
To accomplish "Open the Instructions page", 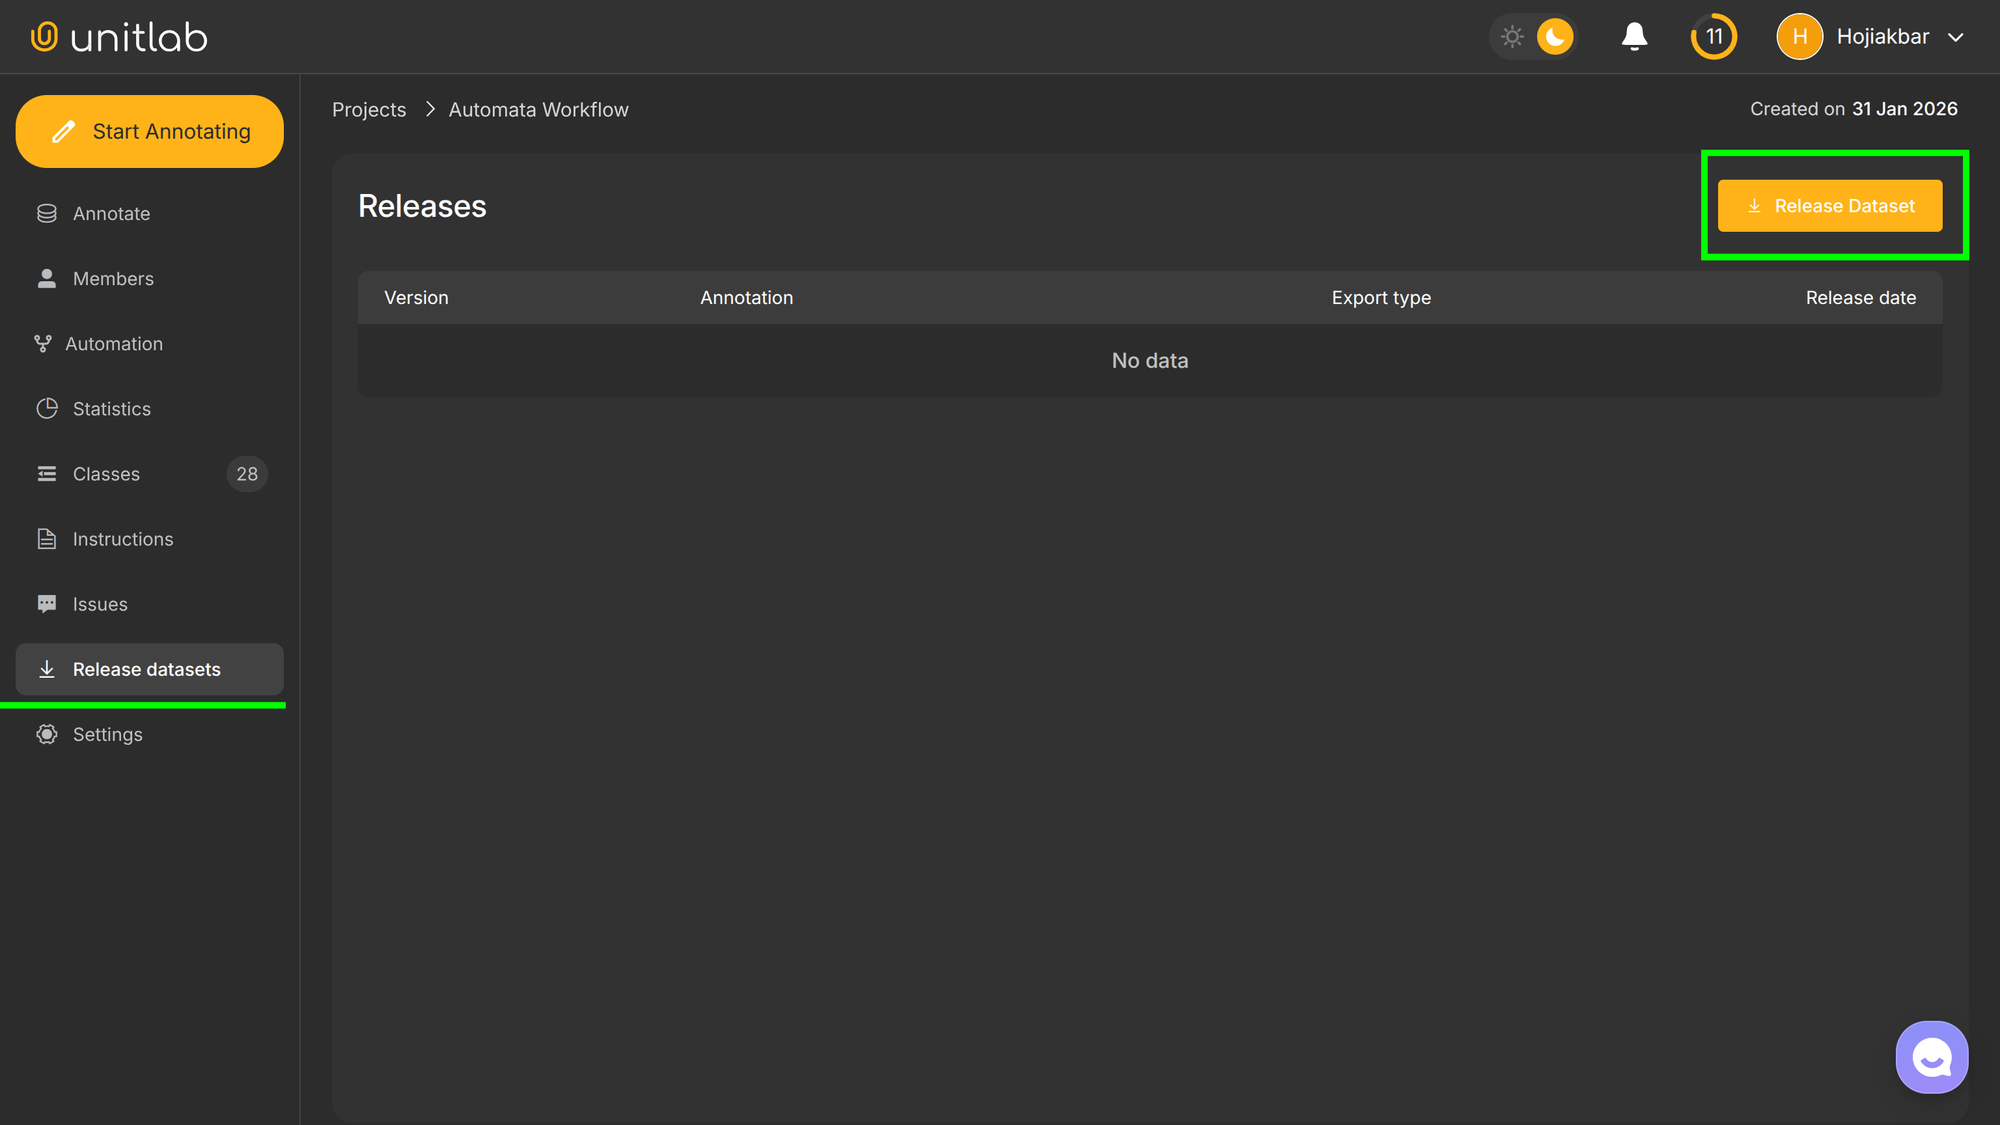I will 122,538.
